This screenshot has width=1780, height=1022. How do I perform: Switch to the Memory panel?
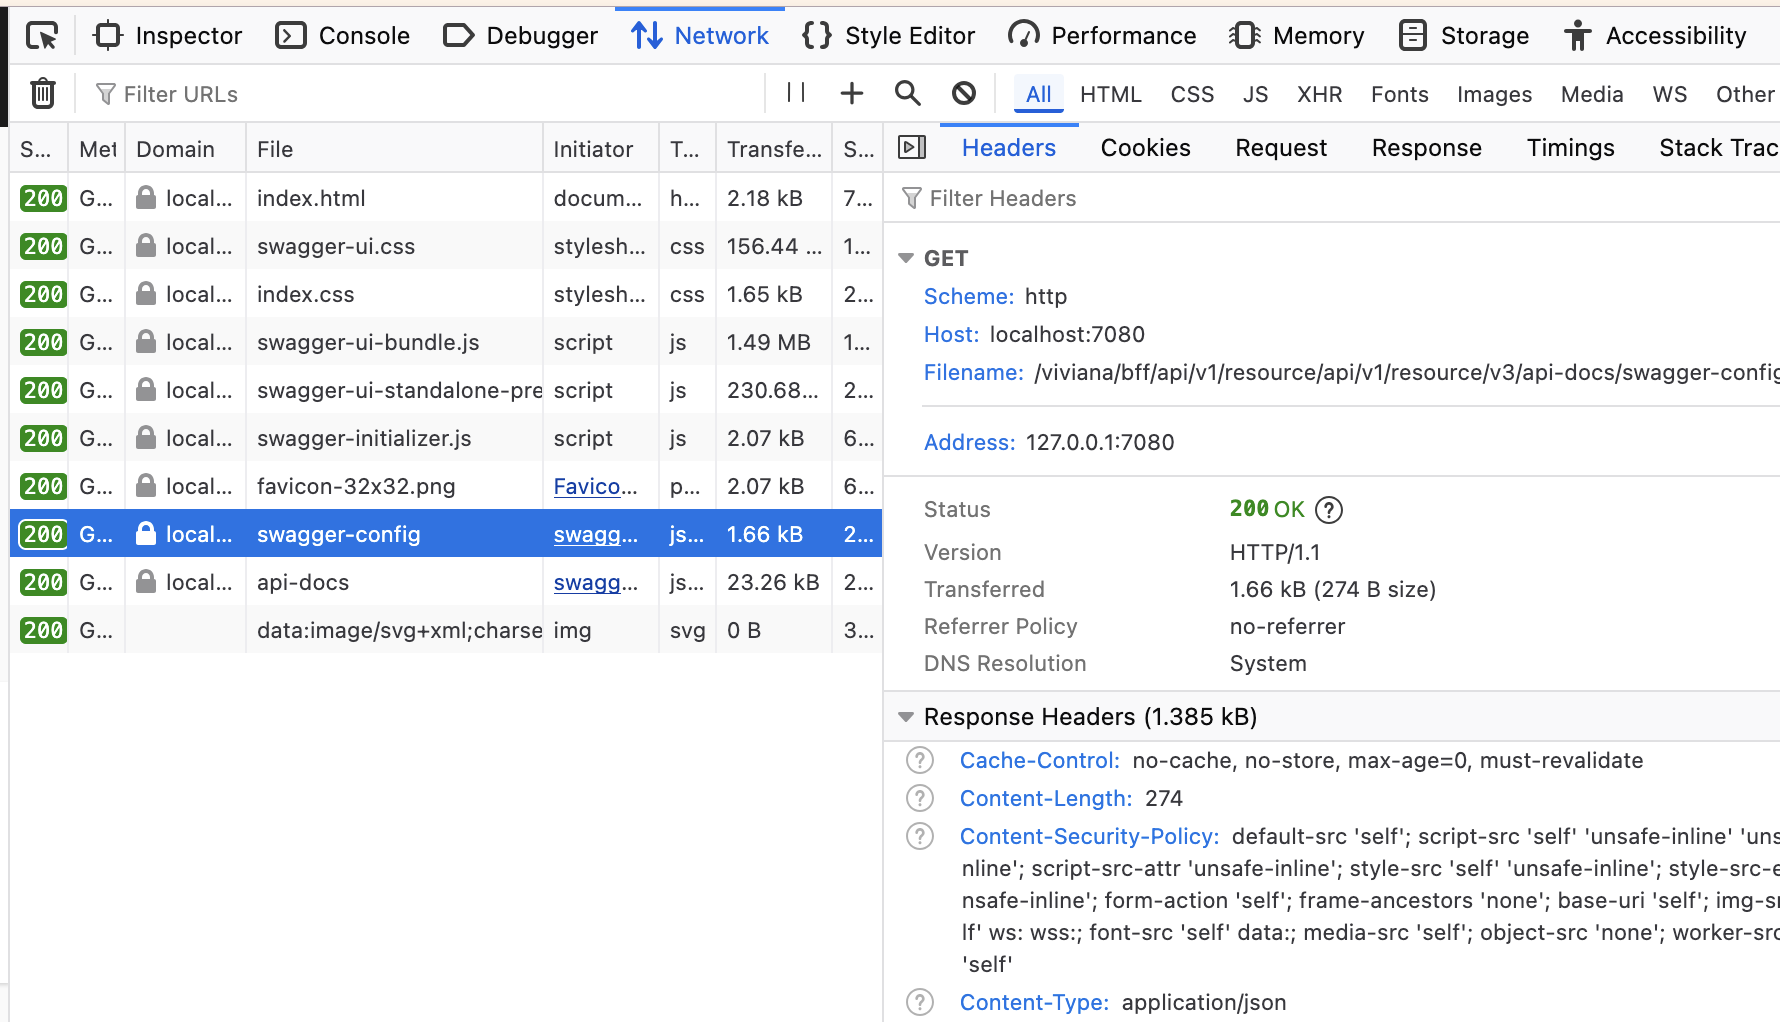pyautogui.click(x=1296, y=36)
